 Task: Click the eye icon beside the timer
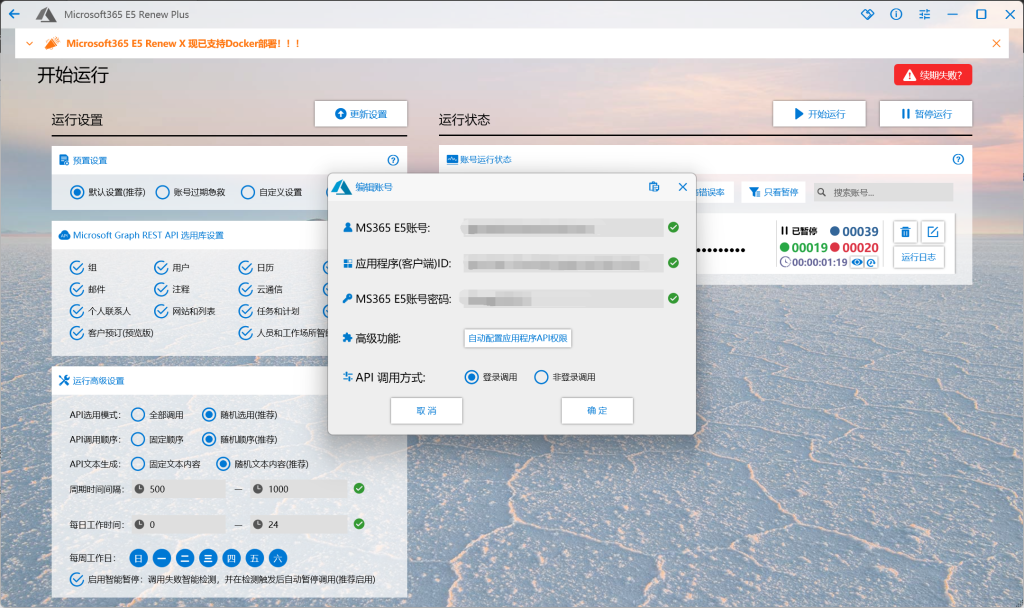coord(857,263)
